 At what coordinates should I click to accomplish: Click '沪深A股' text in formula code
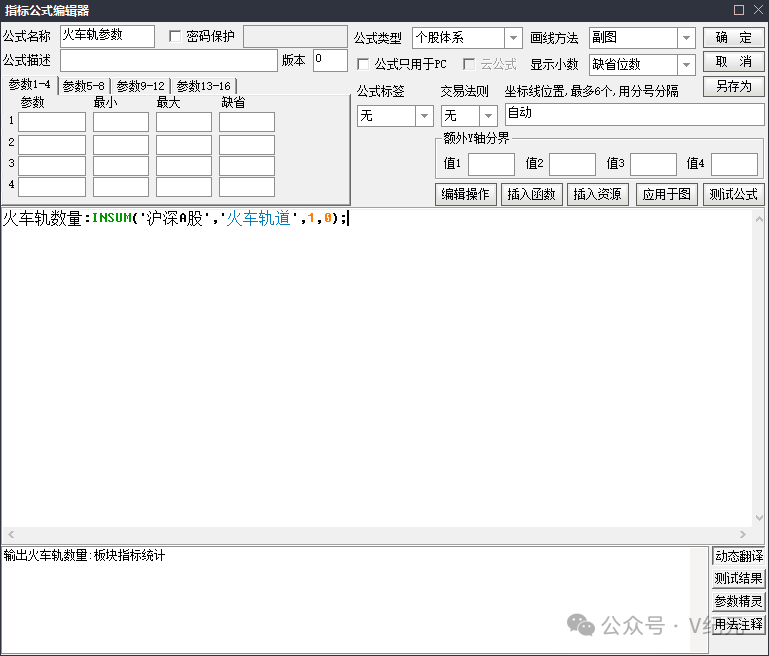[x=174, y=218]
